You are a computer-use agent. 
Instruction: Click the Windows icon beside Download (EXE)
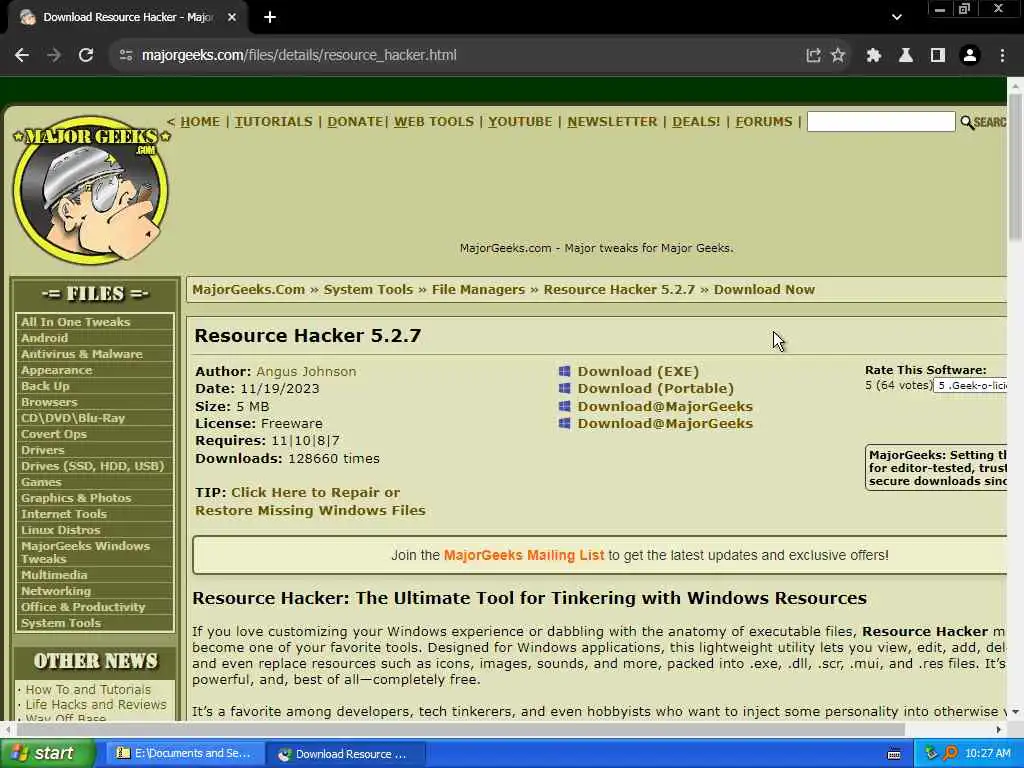click(564, 372)
